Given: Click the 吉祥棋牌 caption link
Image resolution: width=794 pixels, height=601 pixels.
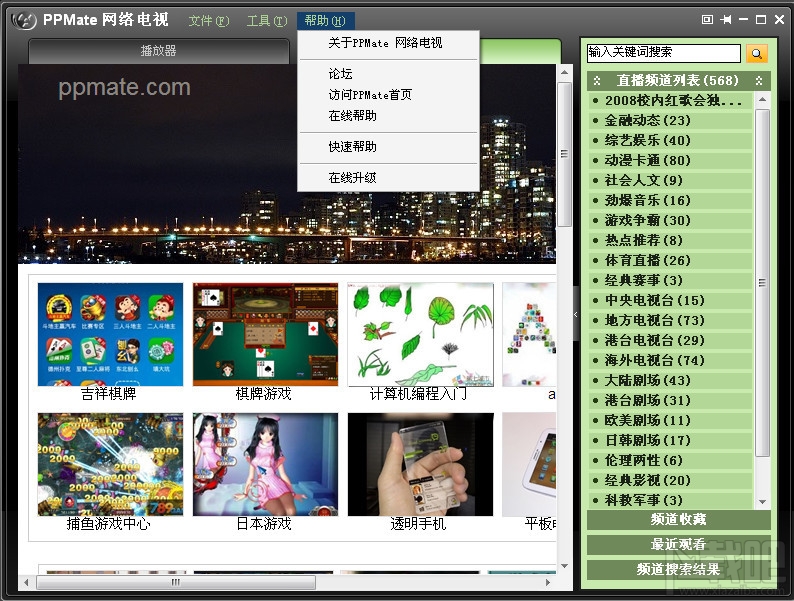Looking at the screenshot, I should (108, 394).
